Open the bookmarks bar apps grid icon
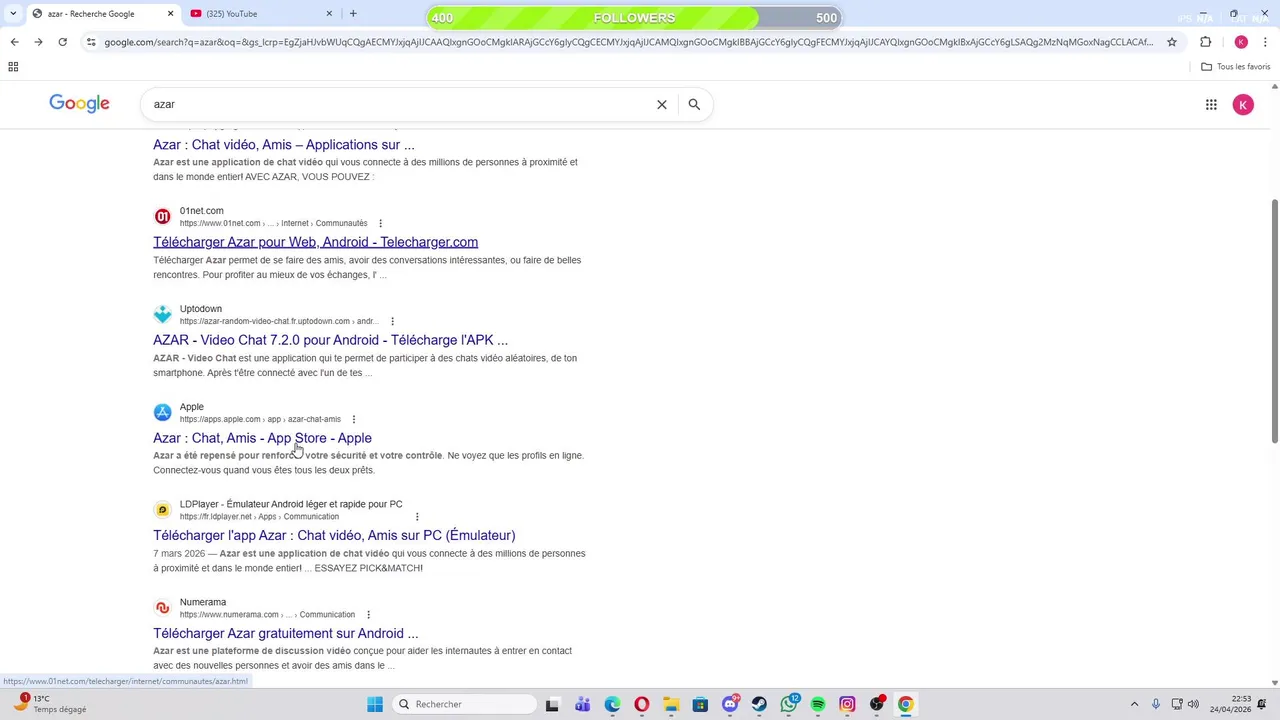Screen dimensions: 1280x720 coord(13,67)
